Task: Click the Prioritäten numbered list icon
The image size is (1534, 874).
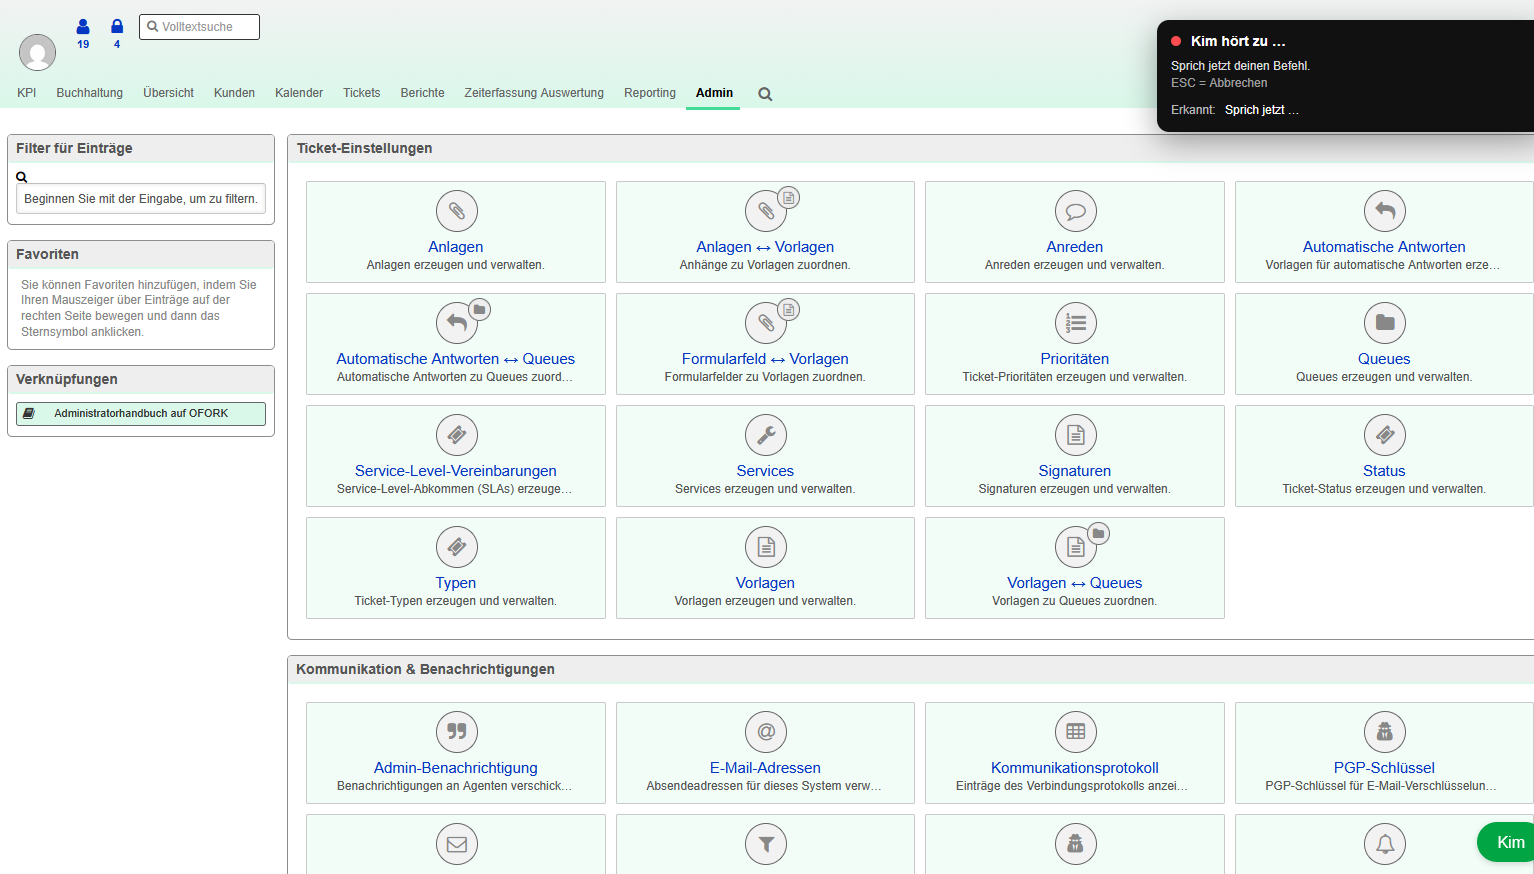Action: [1075, 323]
